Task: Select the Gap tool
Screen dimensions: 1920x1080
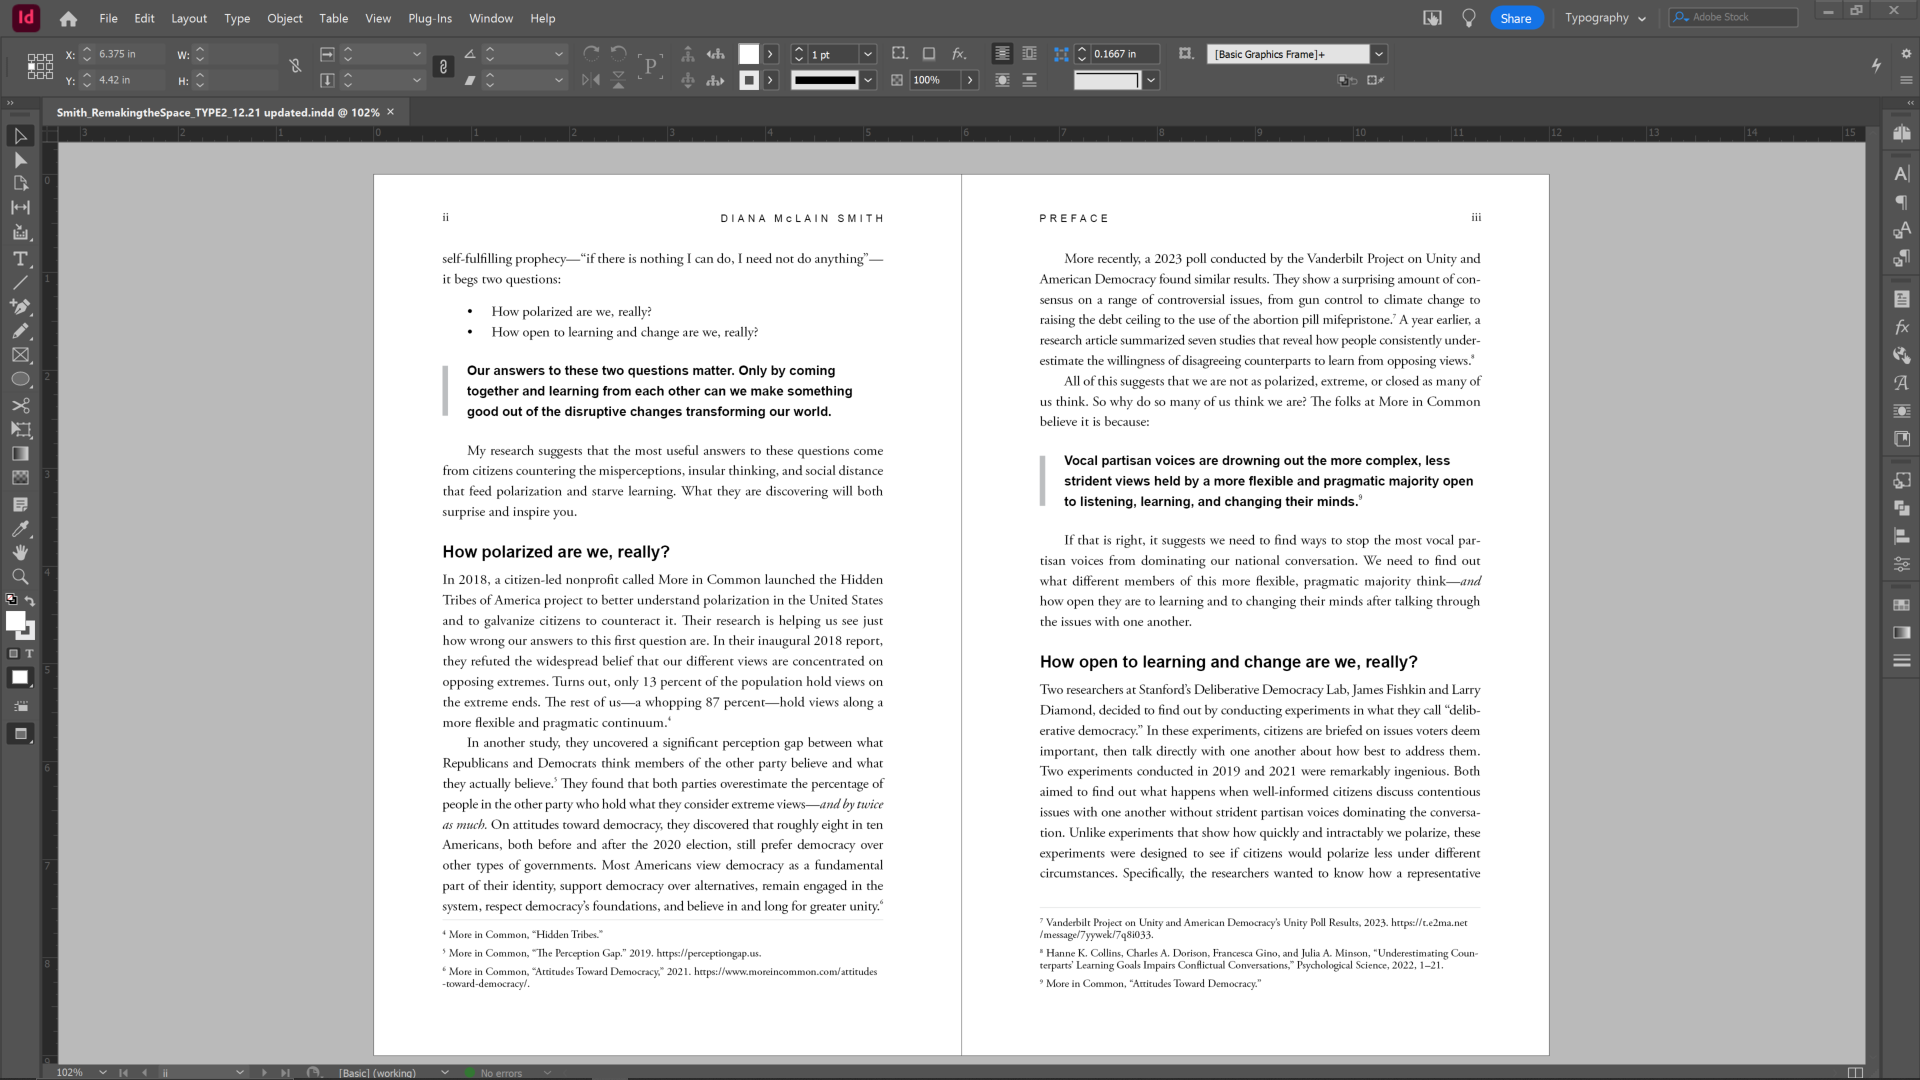Action: point(20,208)
